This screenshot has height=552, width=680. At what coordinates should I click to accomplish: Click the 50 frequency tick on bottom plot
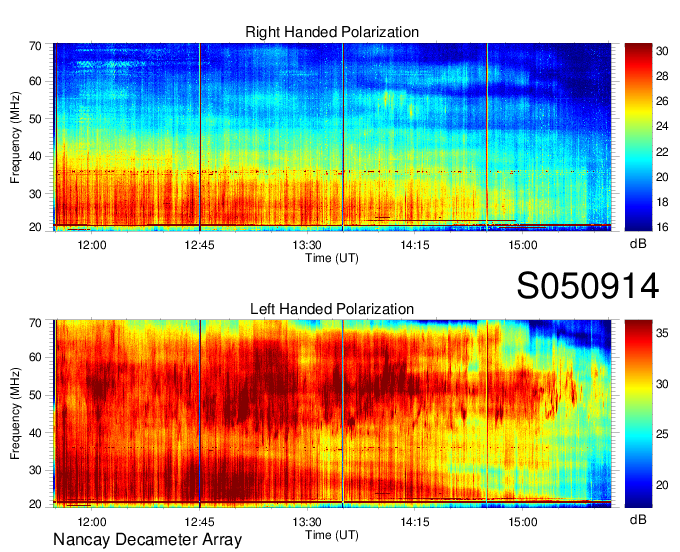point(36,395)
